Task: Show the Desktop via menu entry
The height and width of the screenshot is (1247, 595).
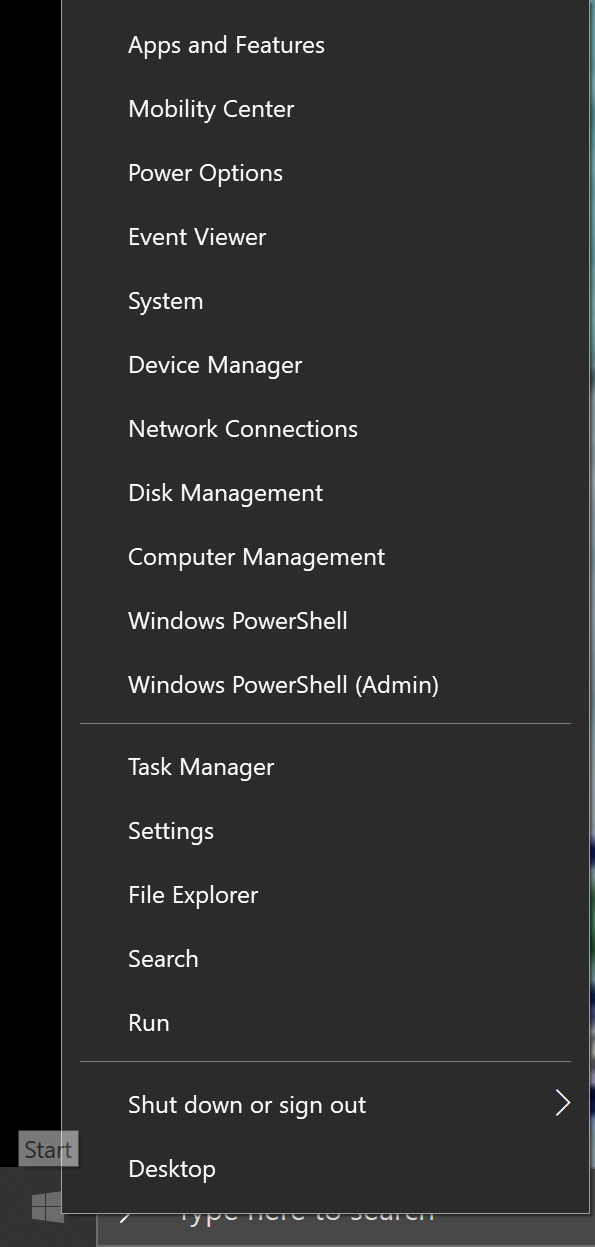Action: 326,1169
